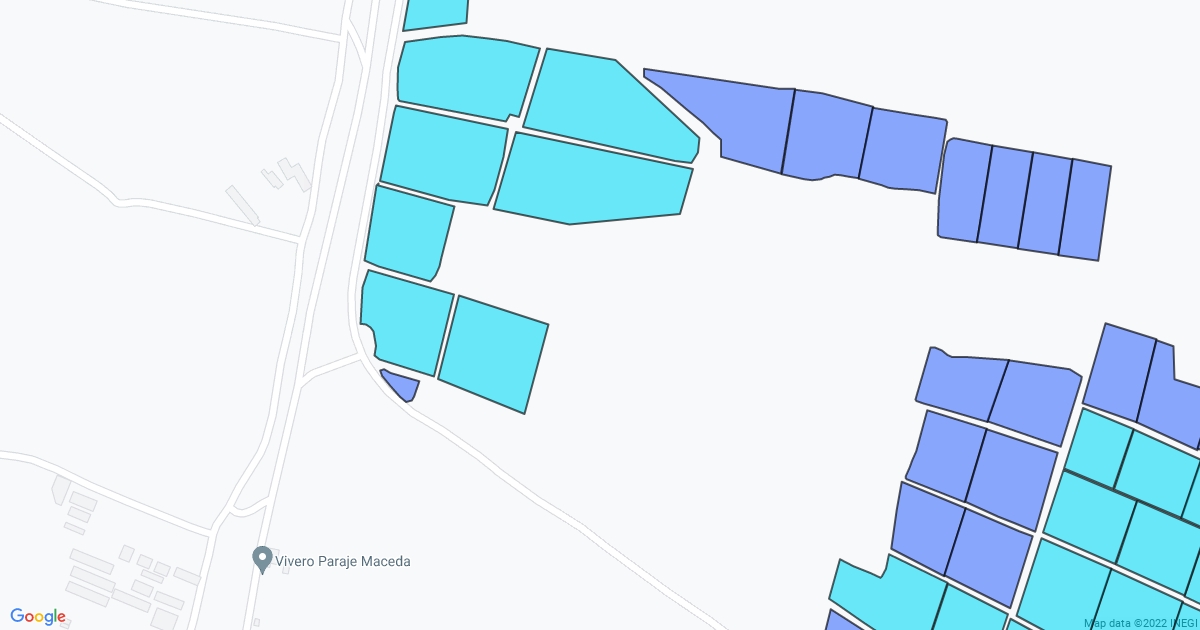The height and width of the screenshot is (630, 1200).
Task: Pick the cyan parcel with notched bottom-left corner
Action: (x=407, y=322)
